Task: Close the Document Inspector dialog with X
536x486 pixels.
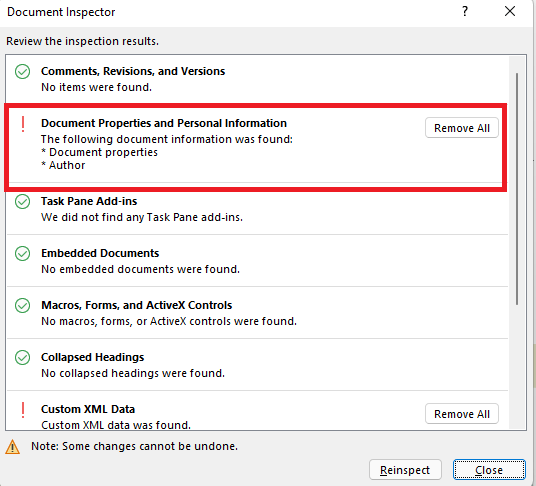Action: [510, 11]
